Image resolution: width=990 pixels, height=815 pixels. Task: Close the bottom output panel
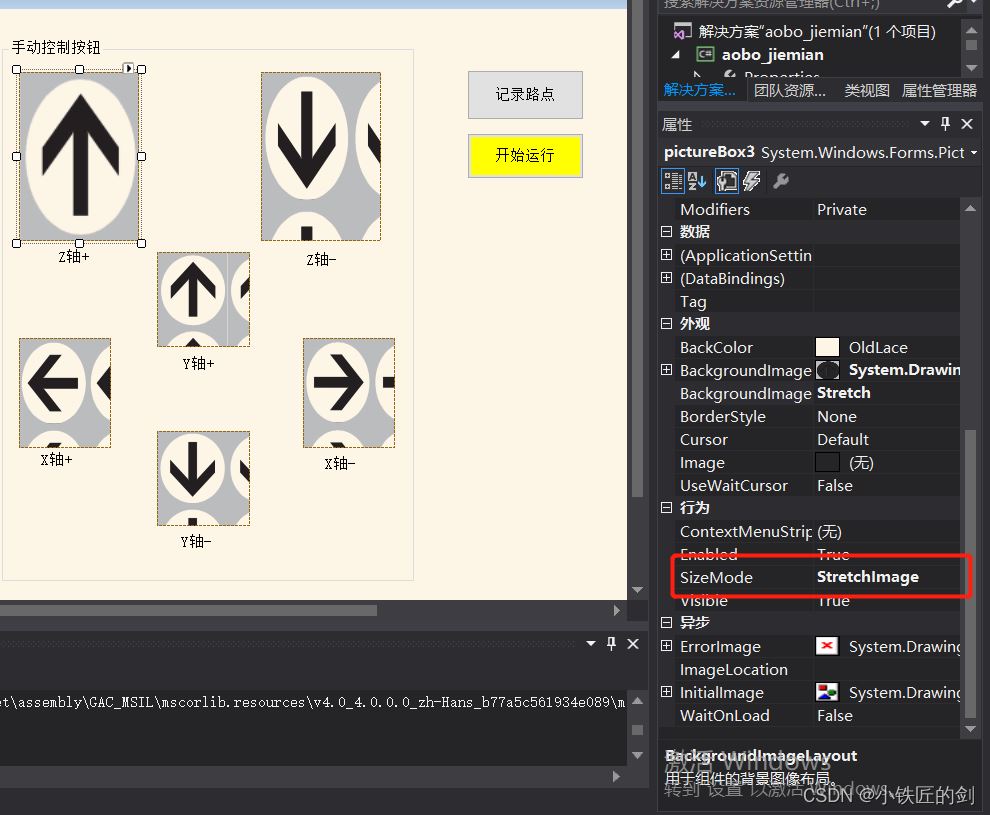[633, 643]
